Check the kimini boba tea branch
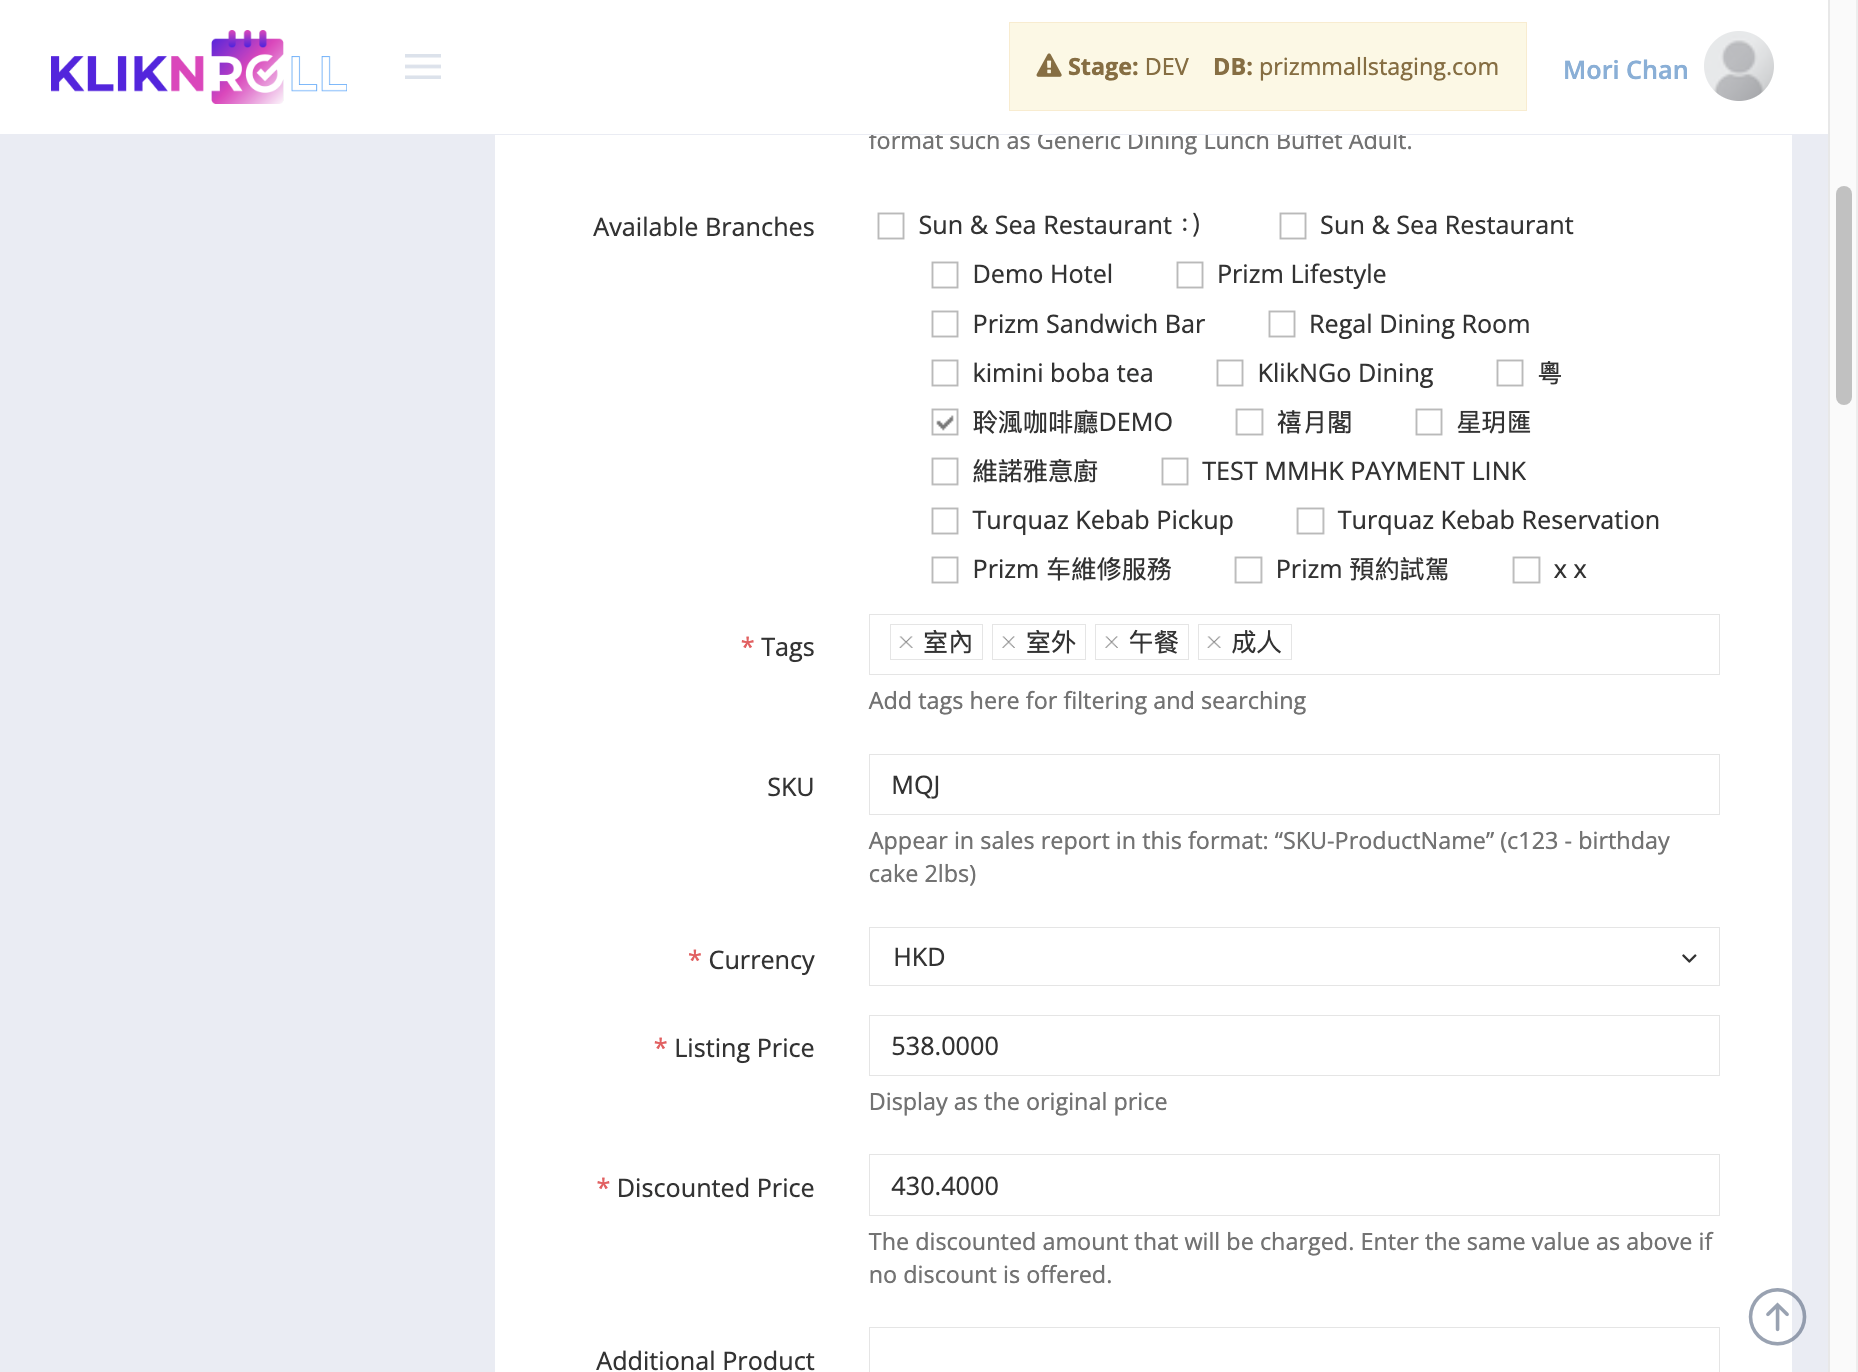Viewport: 1858px width, 1372px height. (x=945, y=373)
